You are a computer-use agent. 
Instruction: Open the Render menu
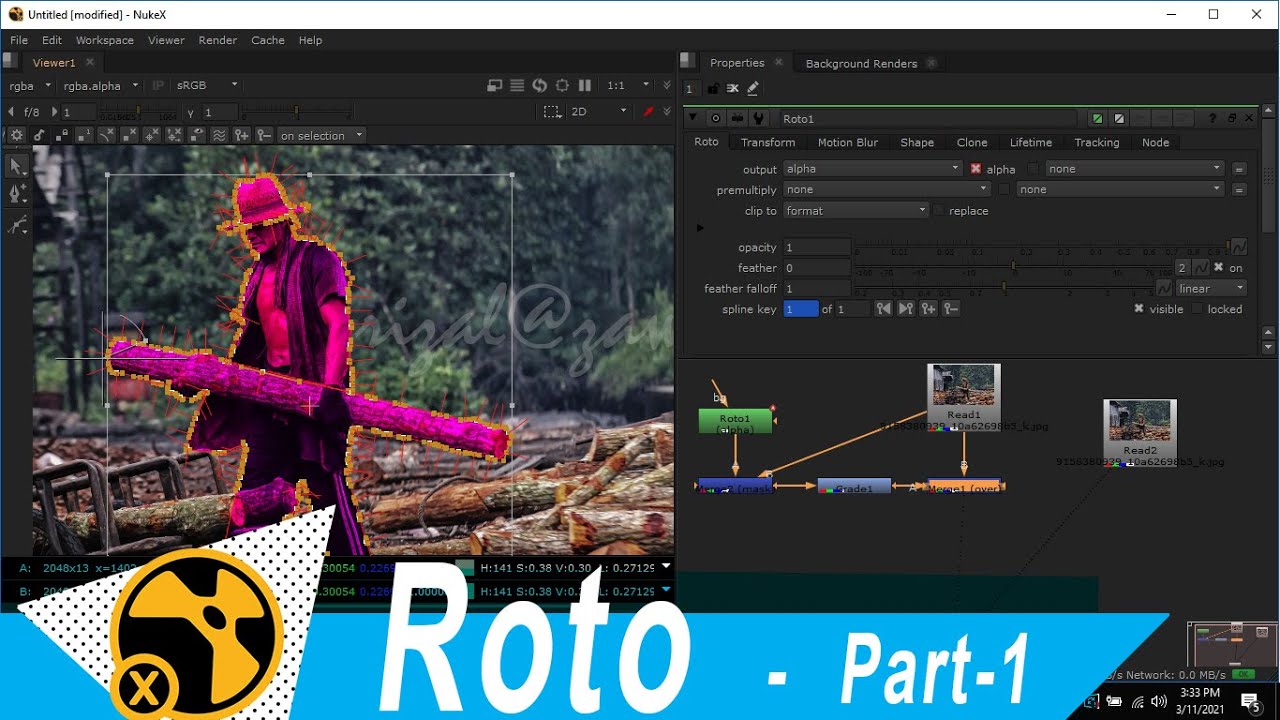click(x=217, y=40)
